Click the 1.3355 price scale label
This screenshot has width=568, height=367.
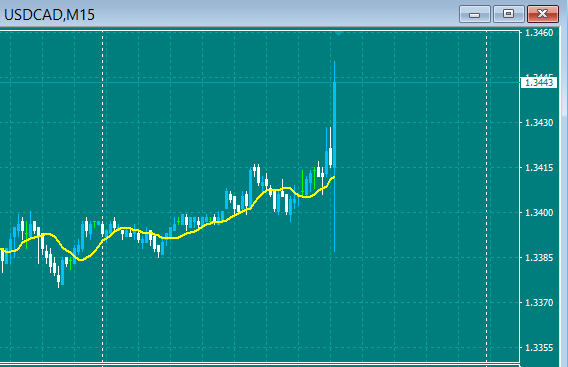pos(539,348)
